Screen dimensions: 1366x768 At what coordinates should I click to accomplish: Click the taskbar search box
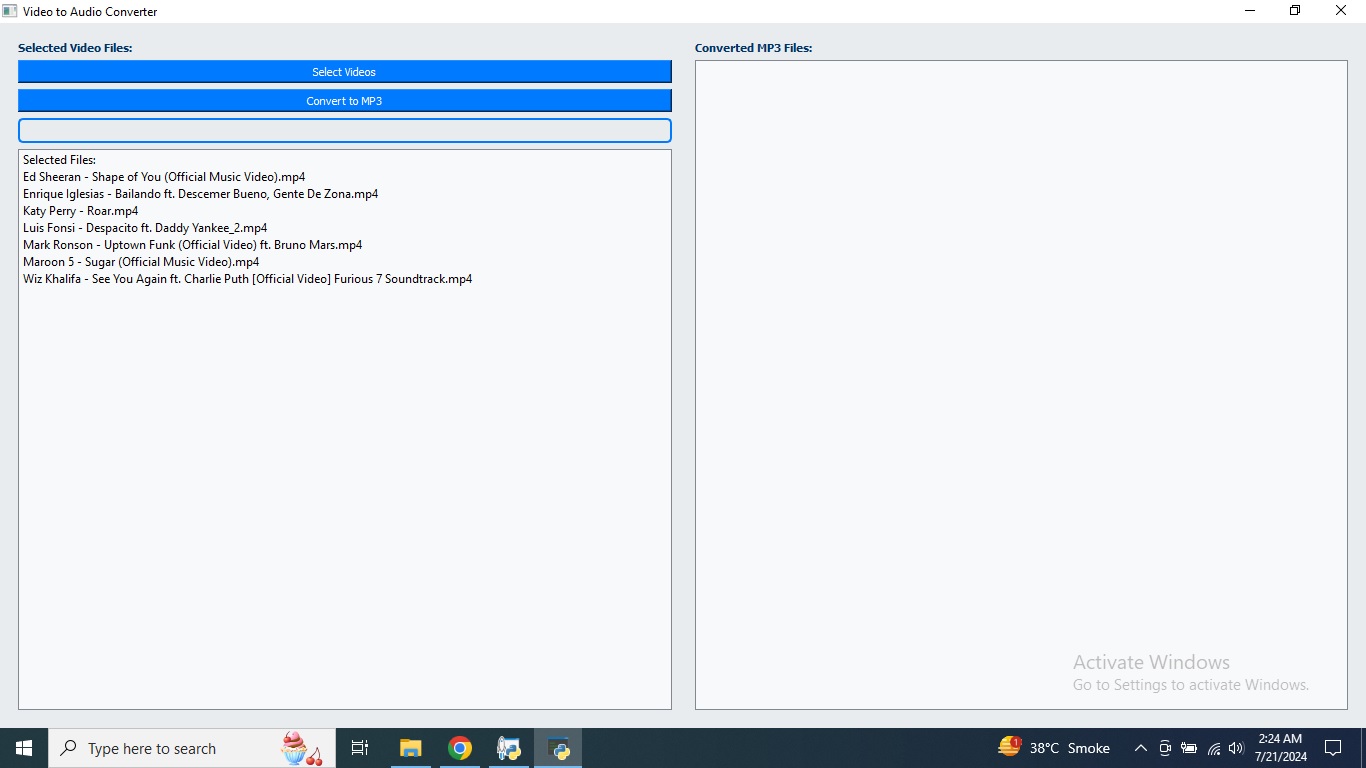click(x=192, y=748)
